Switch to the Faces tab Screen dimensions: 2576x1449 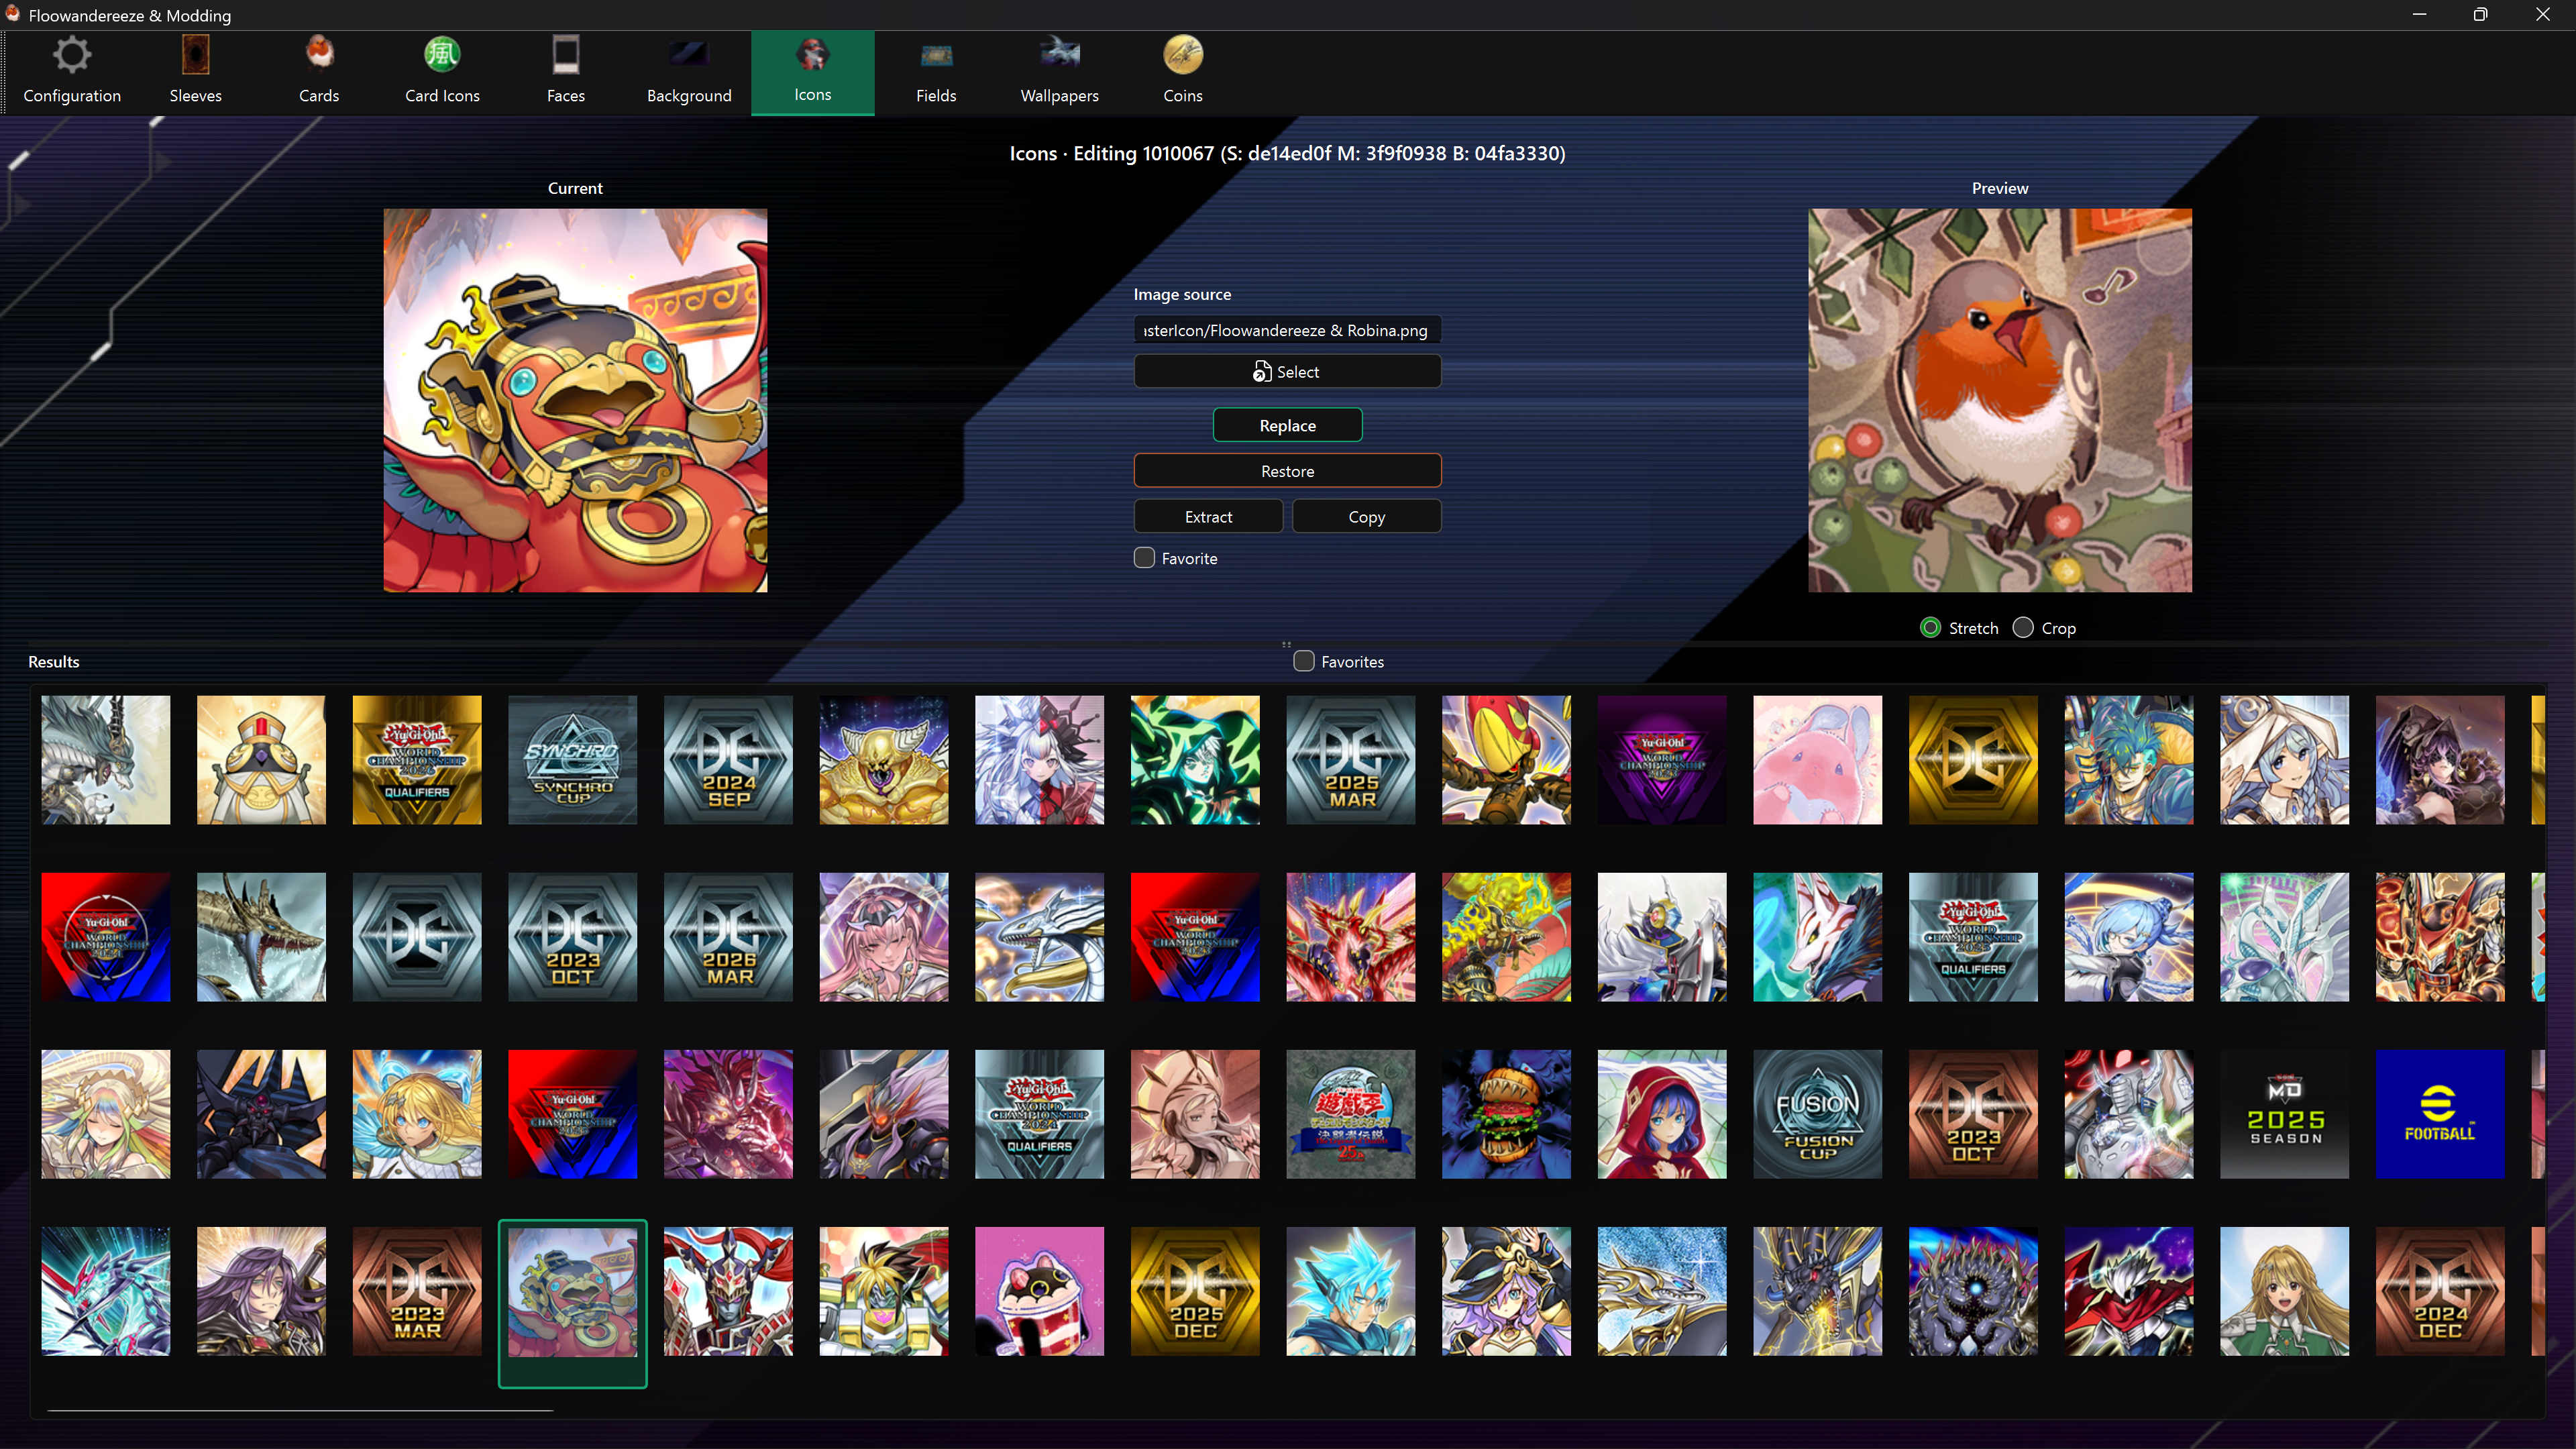tap(566, 72)
